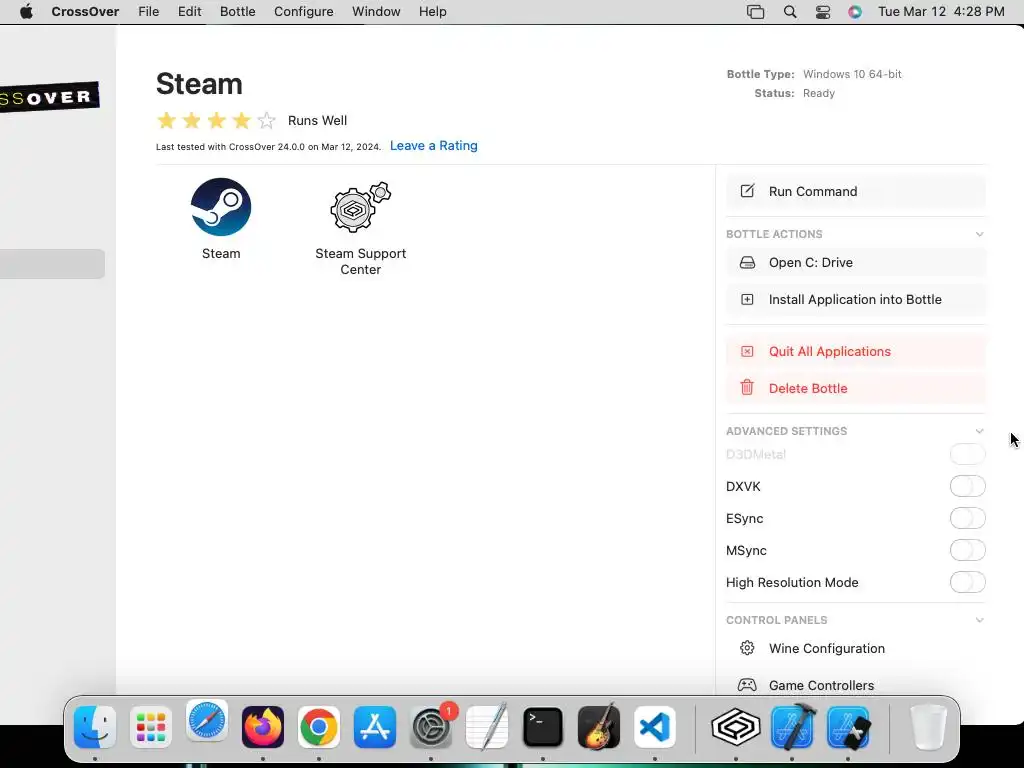Image resolution: width=1024 pixels, height=768 pixels.
Task: Click the Install Application plus icon
Action: pyautogui.click(x=747, y=299)
